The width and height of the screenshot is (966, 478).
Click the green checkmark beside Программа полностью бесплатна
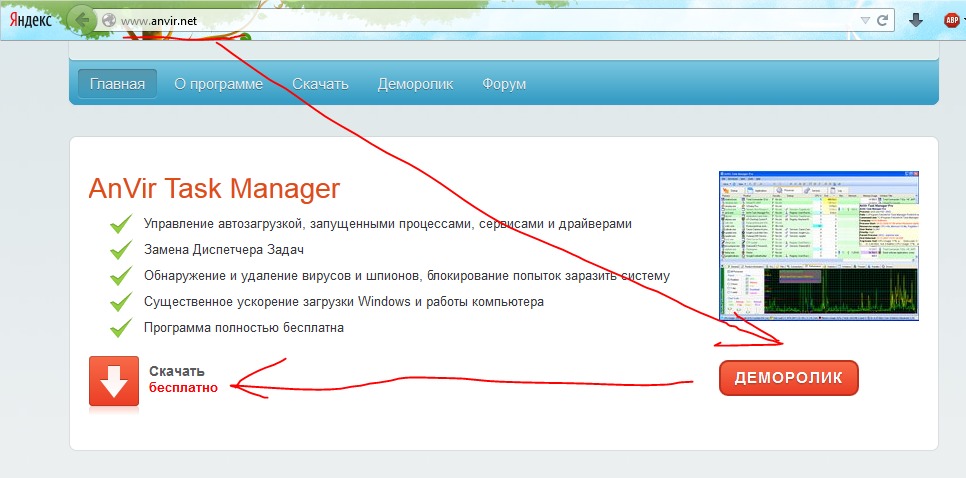(x=121, y=327)
